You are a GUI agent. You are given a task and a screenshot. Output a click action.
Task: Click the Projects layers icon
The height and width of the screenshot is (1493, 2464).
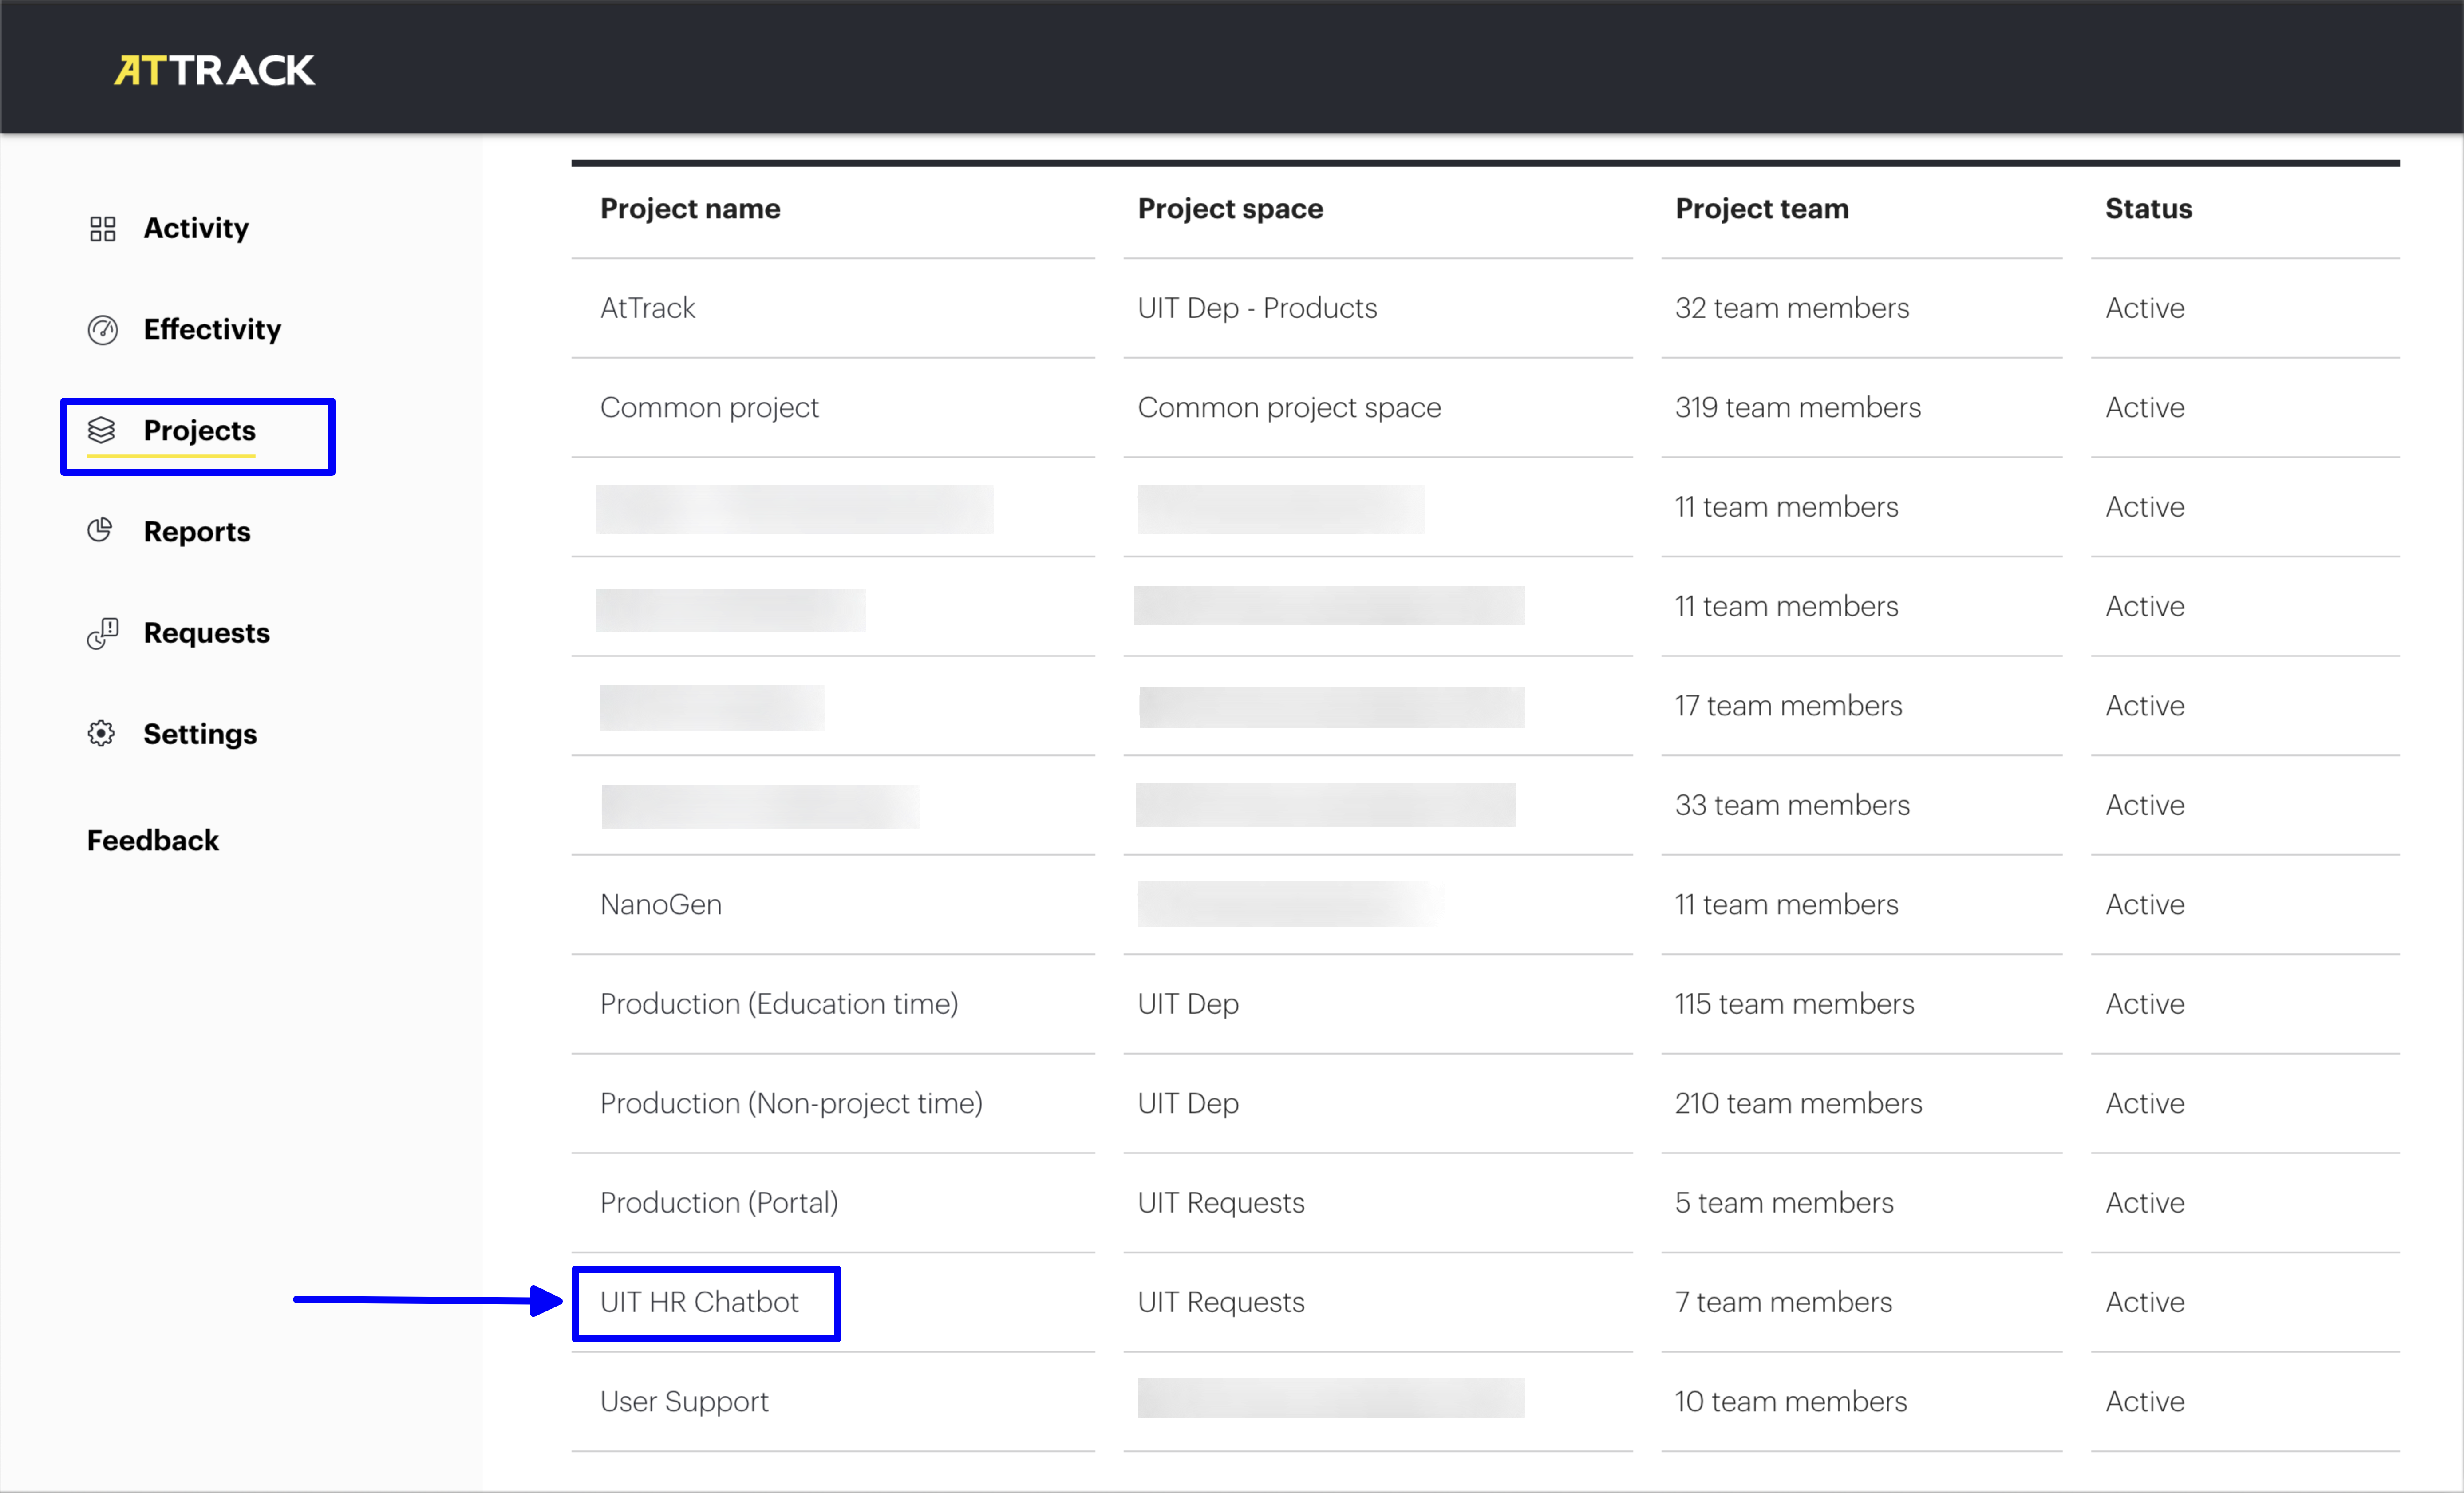(x=102, y=431)
